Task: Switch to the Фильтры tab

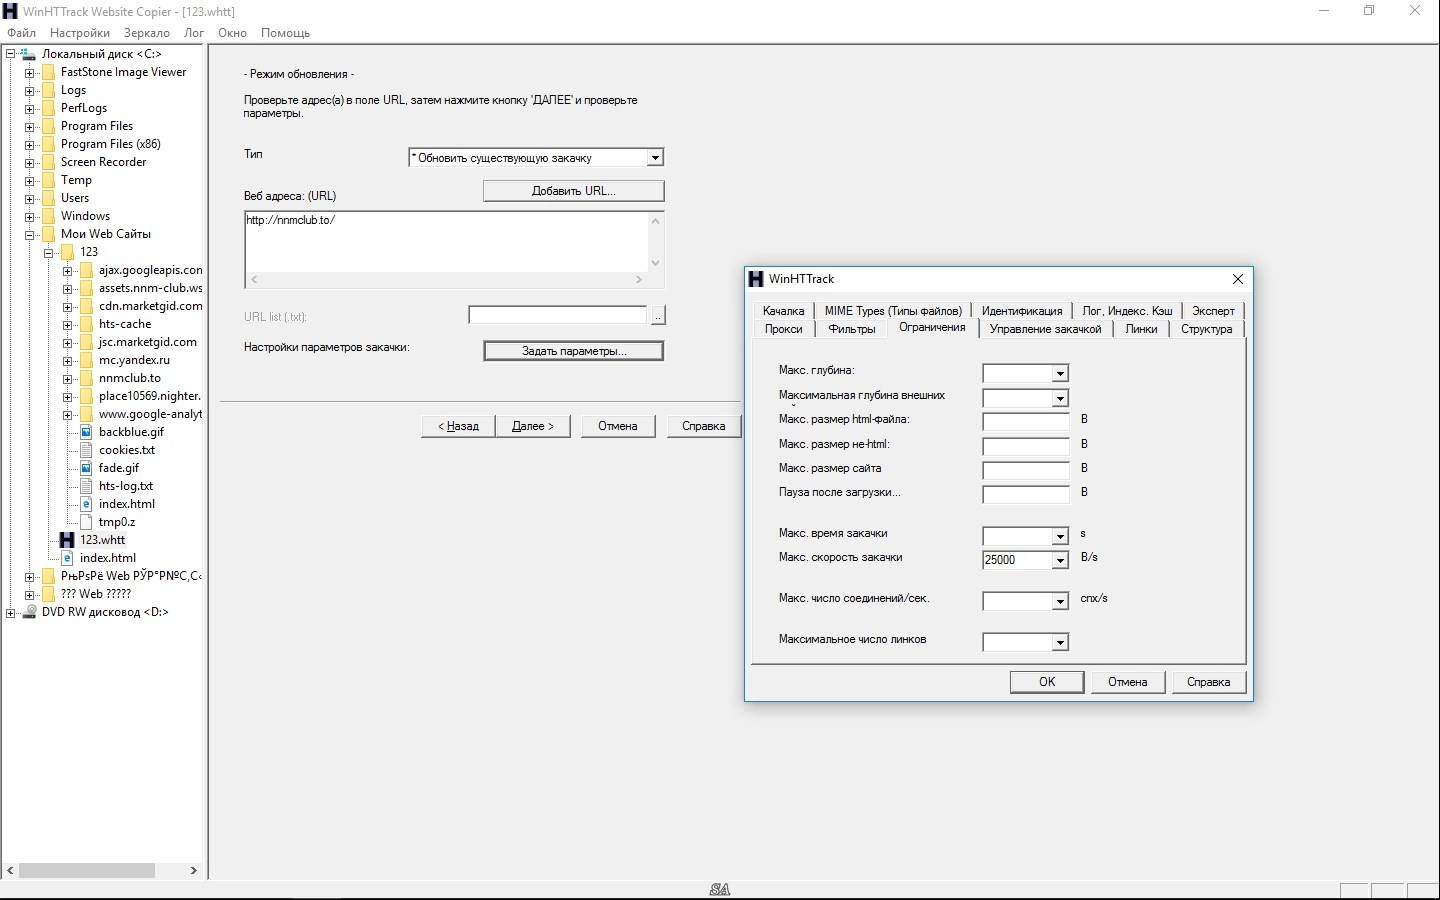Action: coord(852,329)
